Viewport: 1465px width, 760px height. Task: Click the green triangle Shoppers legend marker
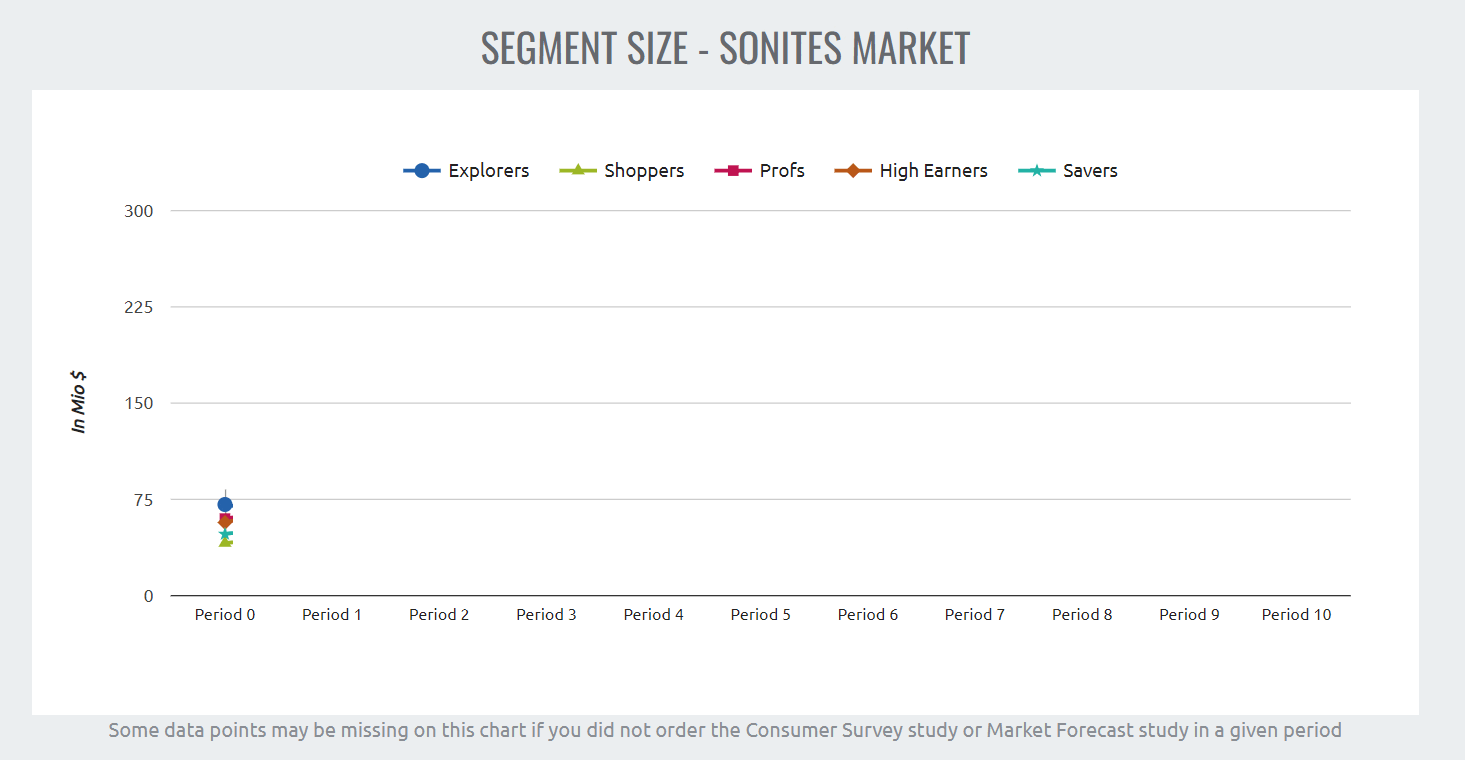tap(578, 171)
